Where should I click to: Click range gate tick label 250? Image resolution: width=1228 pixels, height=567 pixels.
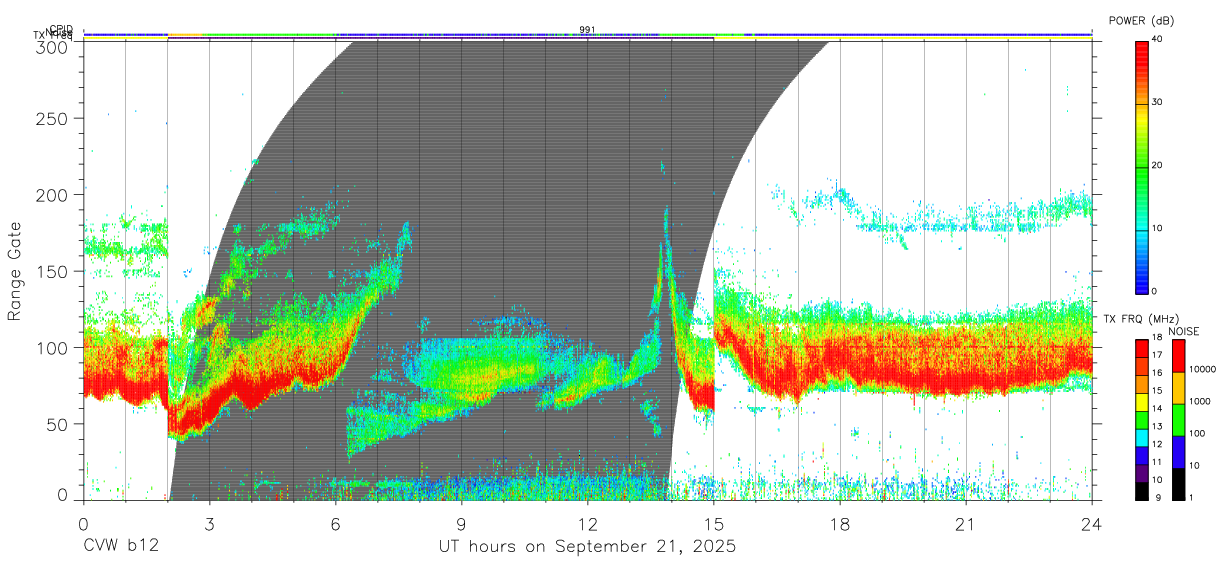[x=54, y=119]
